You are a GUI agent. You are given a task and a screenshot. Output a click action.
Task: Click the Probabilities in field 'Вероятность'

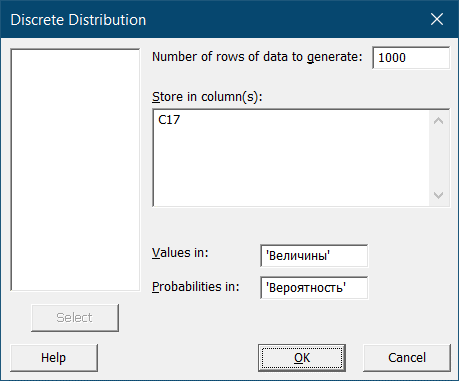(x=314, y=288)
